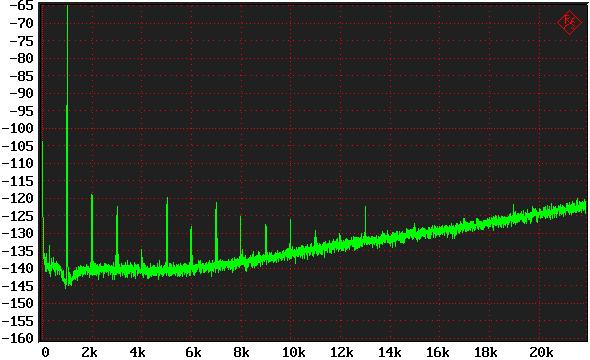This screenshot has width=590, height=360.
Task: Click the -110 label on the vertical axis
Action: (18, 163)
